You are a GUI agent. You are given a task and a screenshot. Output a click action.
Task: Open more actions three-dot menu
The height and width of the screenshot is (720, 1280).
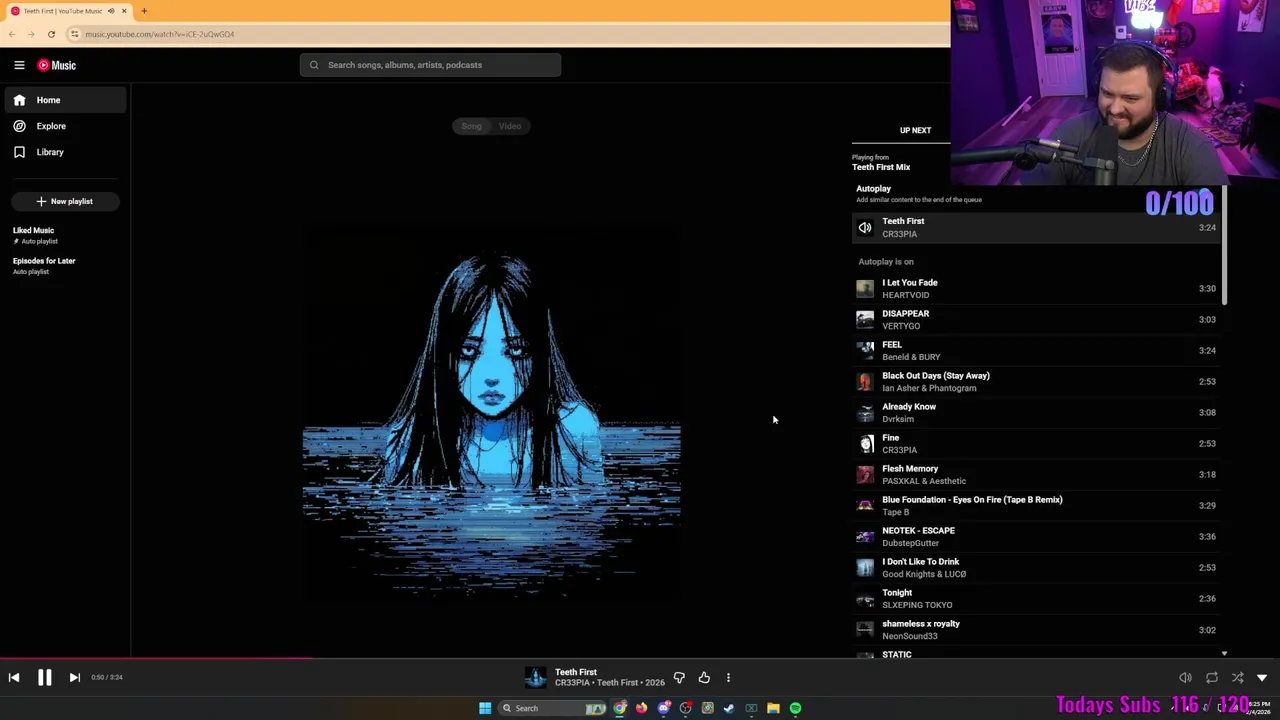click(728, 678)
